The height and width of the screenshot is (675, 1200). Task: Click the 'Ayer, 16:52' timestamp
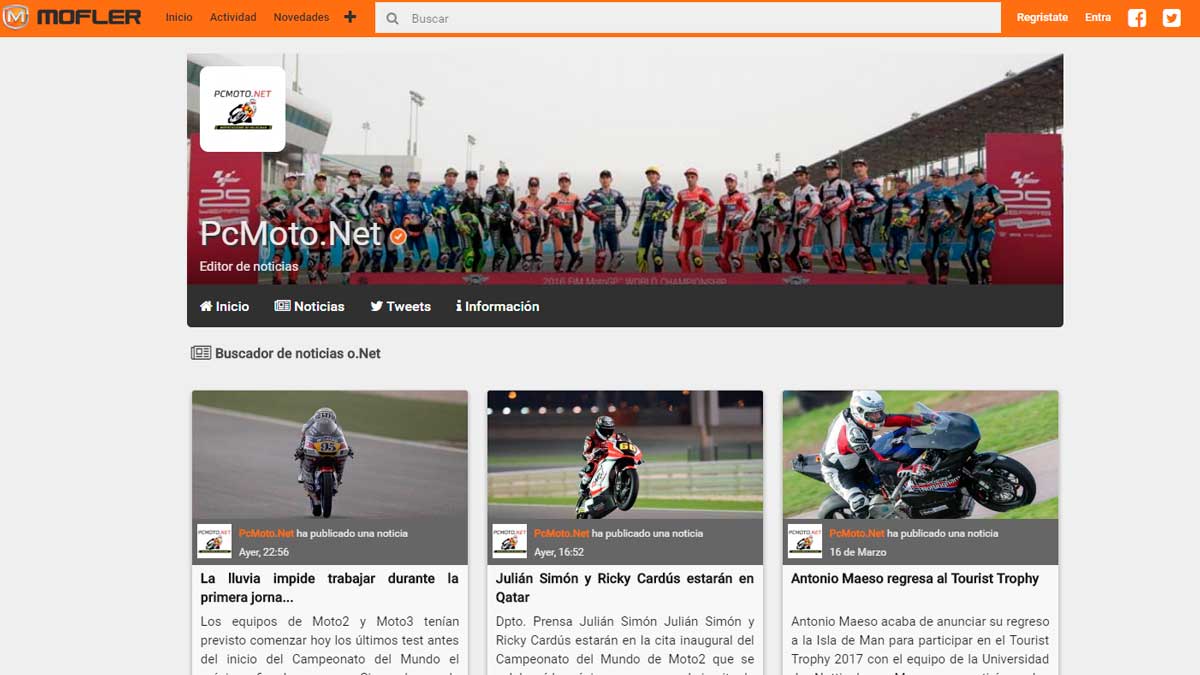(x=559, y=552)
